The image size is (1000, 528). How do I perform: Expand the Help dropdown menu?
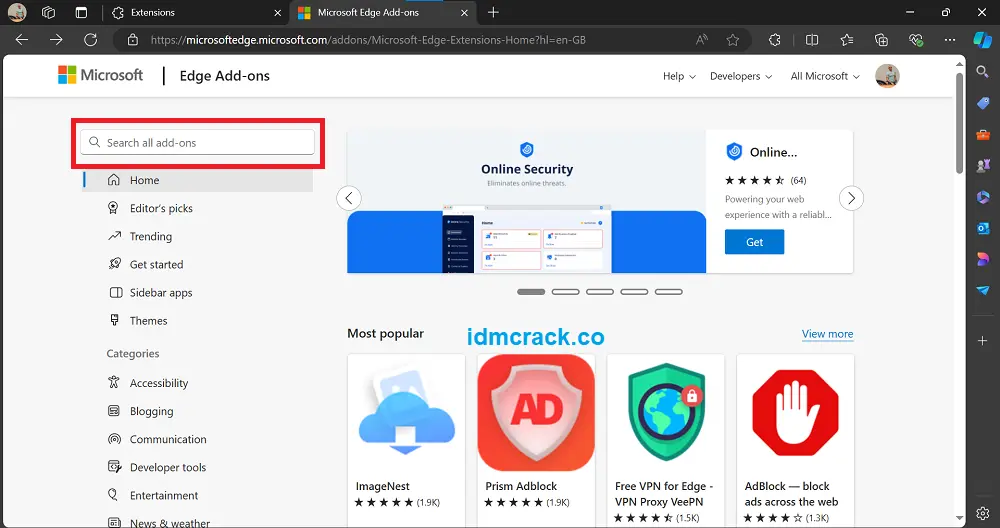[679, 76]
